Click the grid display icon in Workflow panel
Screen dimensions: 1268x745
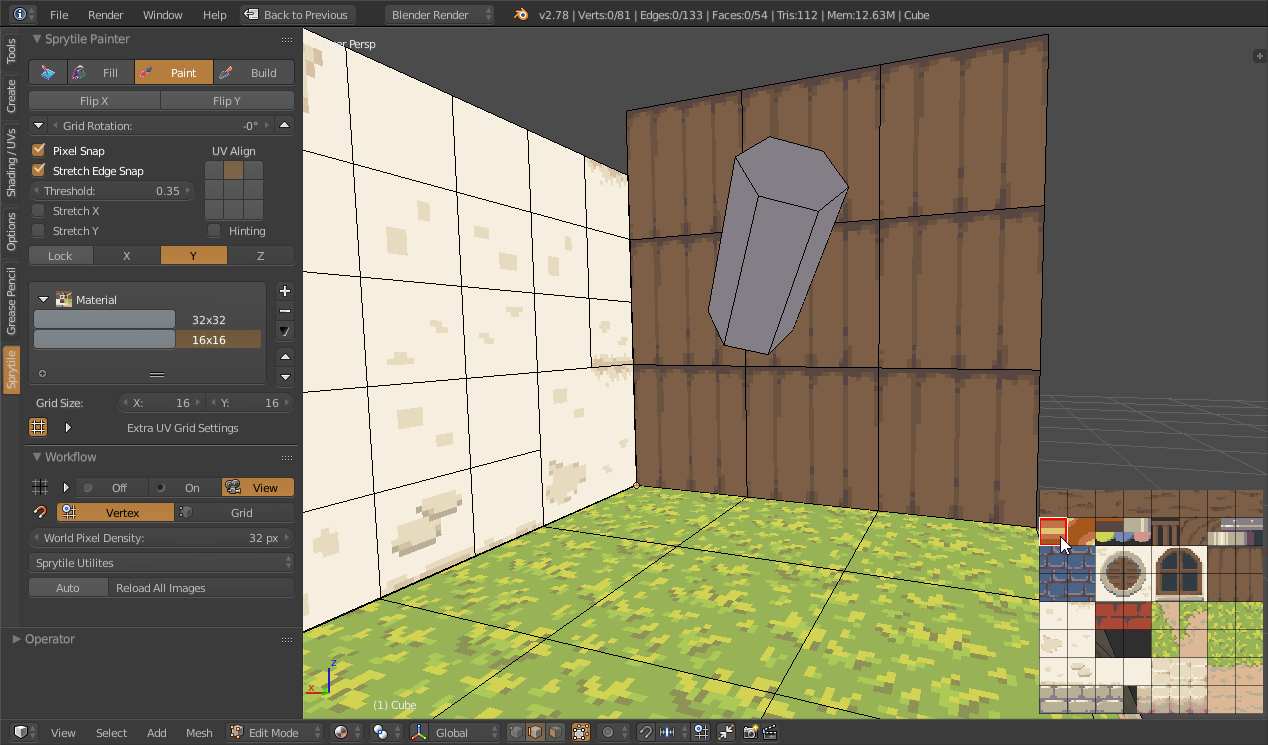(40, 487)
